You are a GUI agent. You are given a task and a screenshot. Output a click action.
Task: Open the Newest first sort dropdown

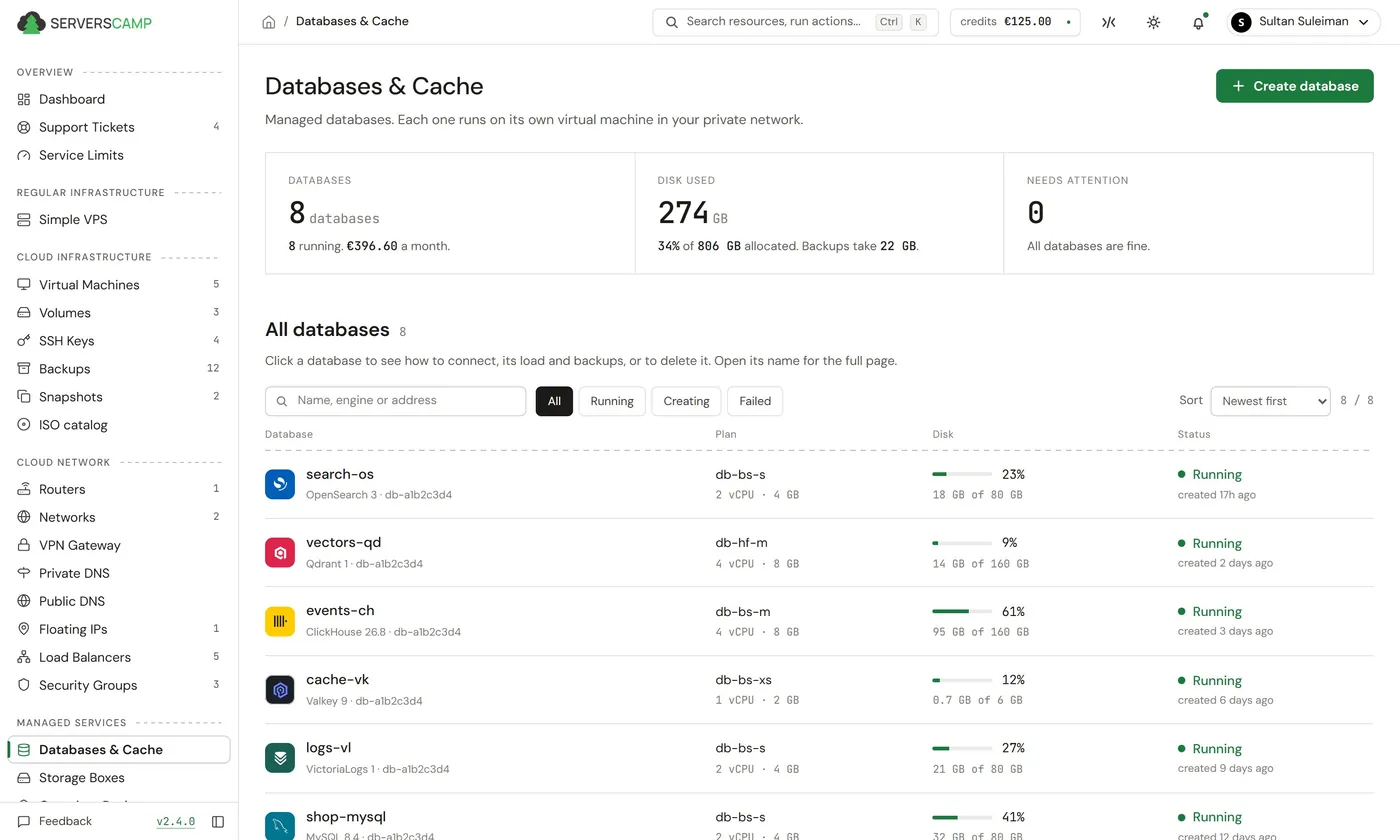tap(1270, 401)
